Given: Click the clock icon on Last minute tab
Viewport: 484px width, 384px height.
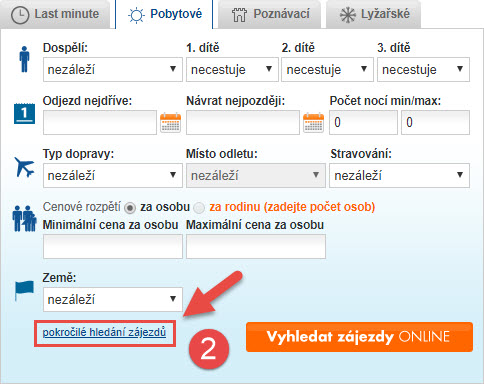Looking at the screenshot, I should point(20,15).
